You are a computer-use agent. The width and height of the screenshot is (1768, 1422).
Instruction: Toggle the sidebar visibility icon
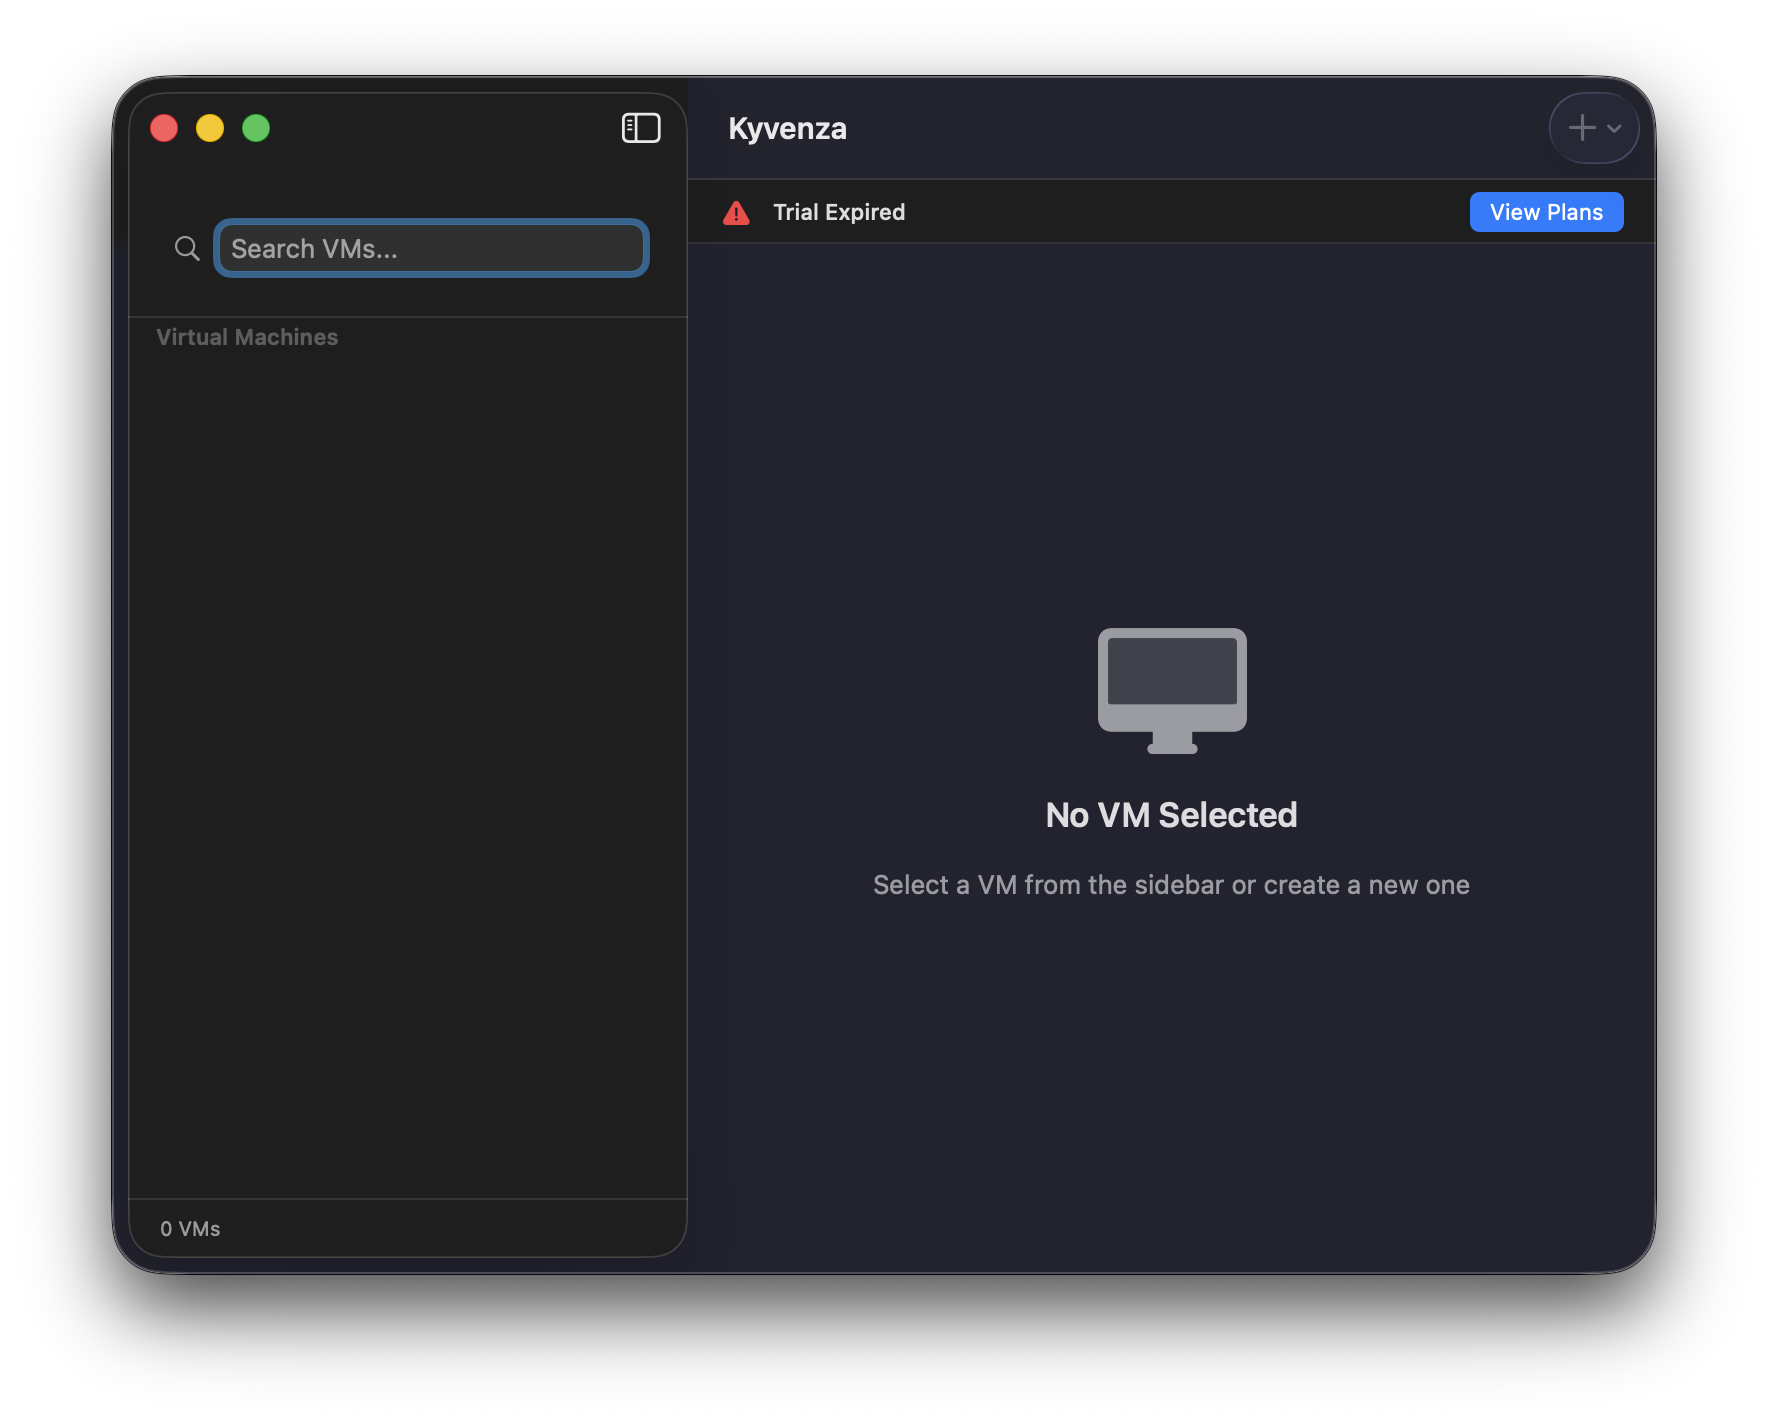[641, 128]
